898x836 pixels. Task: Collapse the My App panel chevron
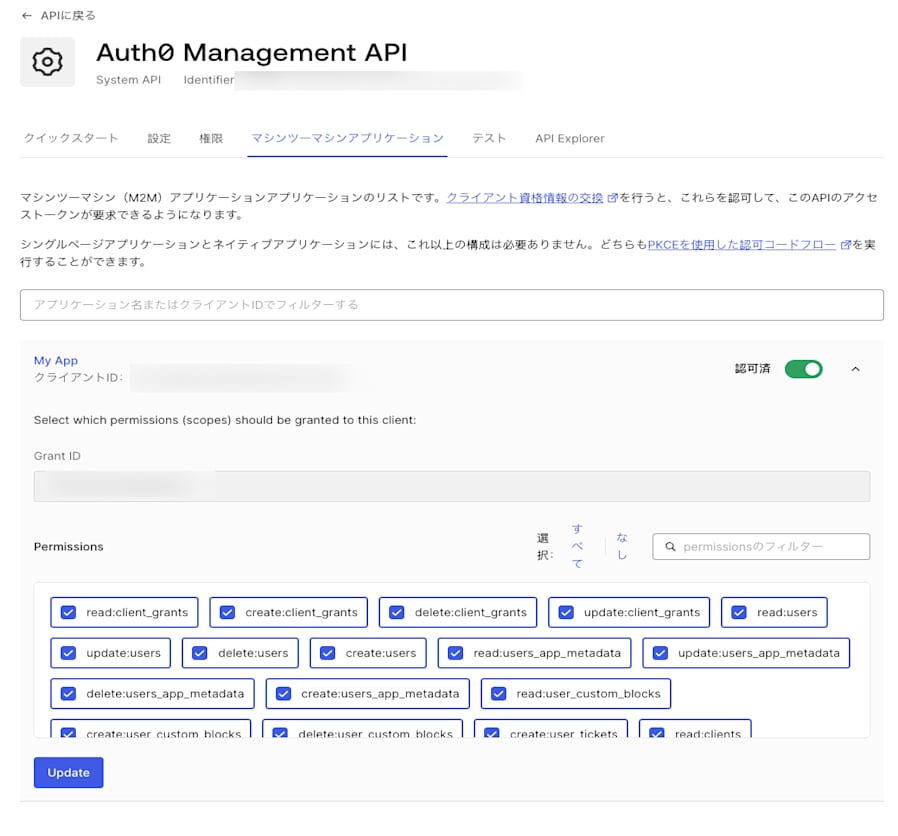click(856, 369)
